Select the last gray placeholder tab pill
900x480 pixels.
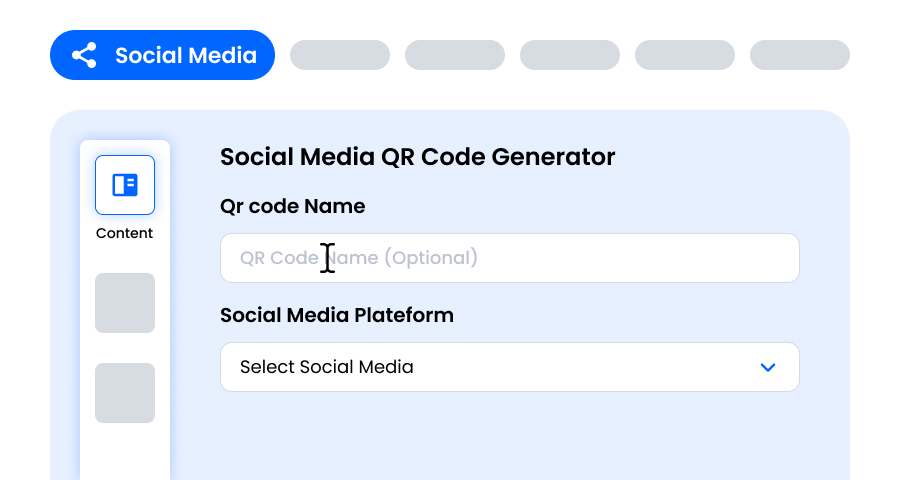800,55
